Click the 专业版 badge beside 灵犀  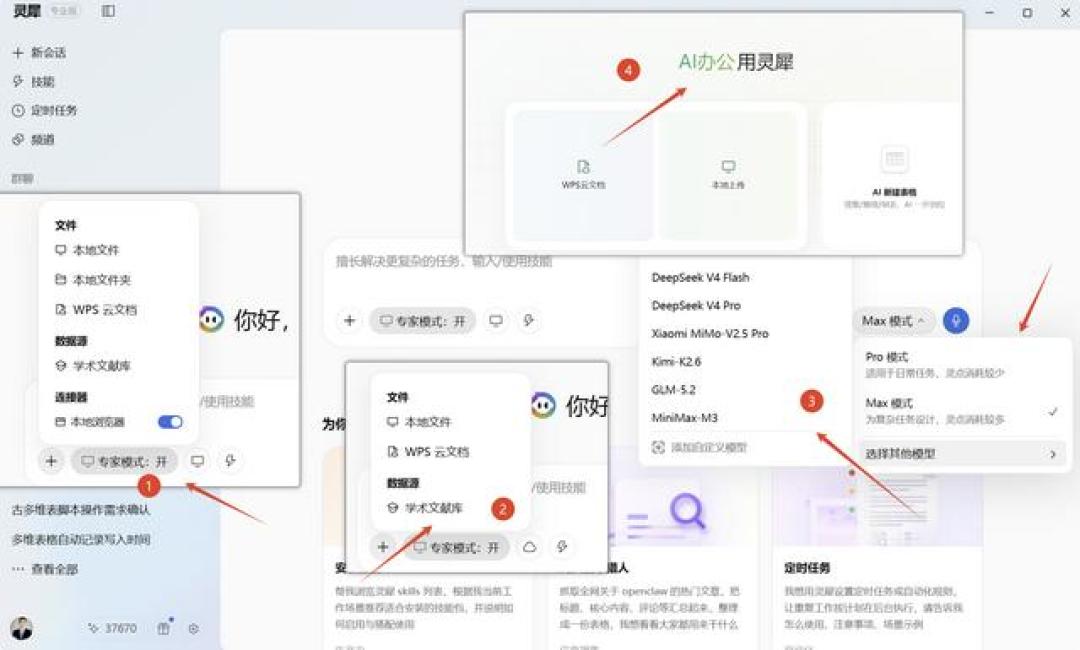coord(63,11)
